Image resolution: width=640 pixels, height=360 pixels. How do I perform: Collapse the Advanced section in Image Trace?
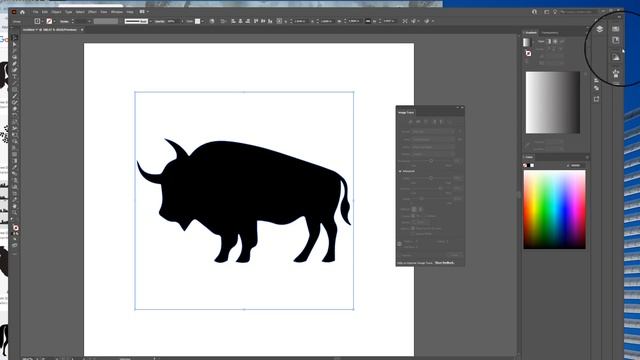tap(400, 171)
